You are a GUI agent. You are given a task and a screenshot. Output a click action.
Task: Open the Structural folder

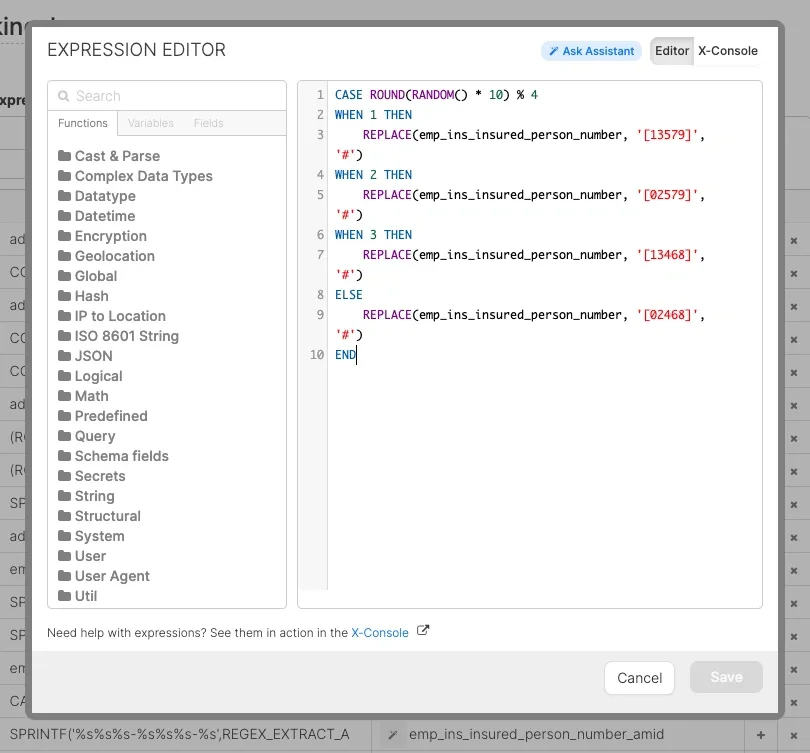click(99, 516)
